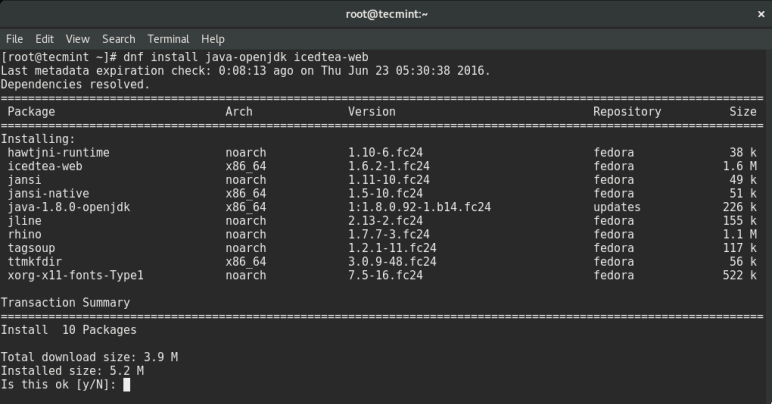Click the icedtea-web package row name

click(x=45, y=166)
